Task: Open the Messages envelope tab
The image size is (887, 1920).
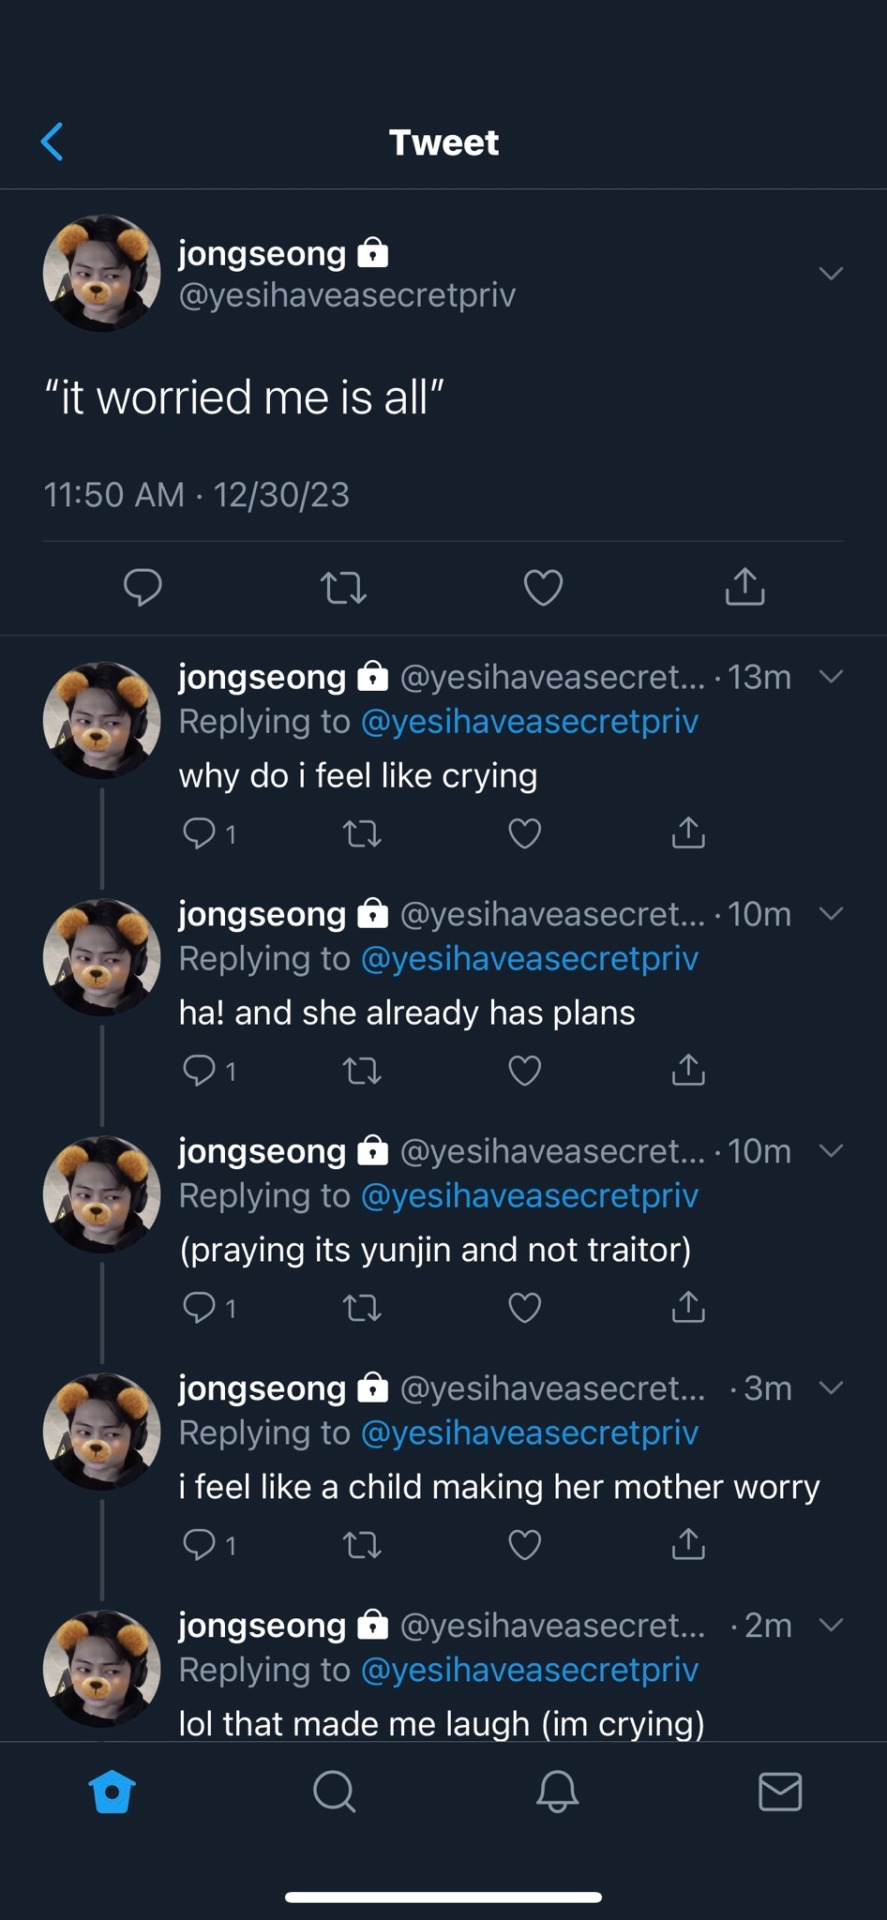Action: point(780,1791)
